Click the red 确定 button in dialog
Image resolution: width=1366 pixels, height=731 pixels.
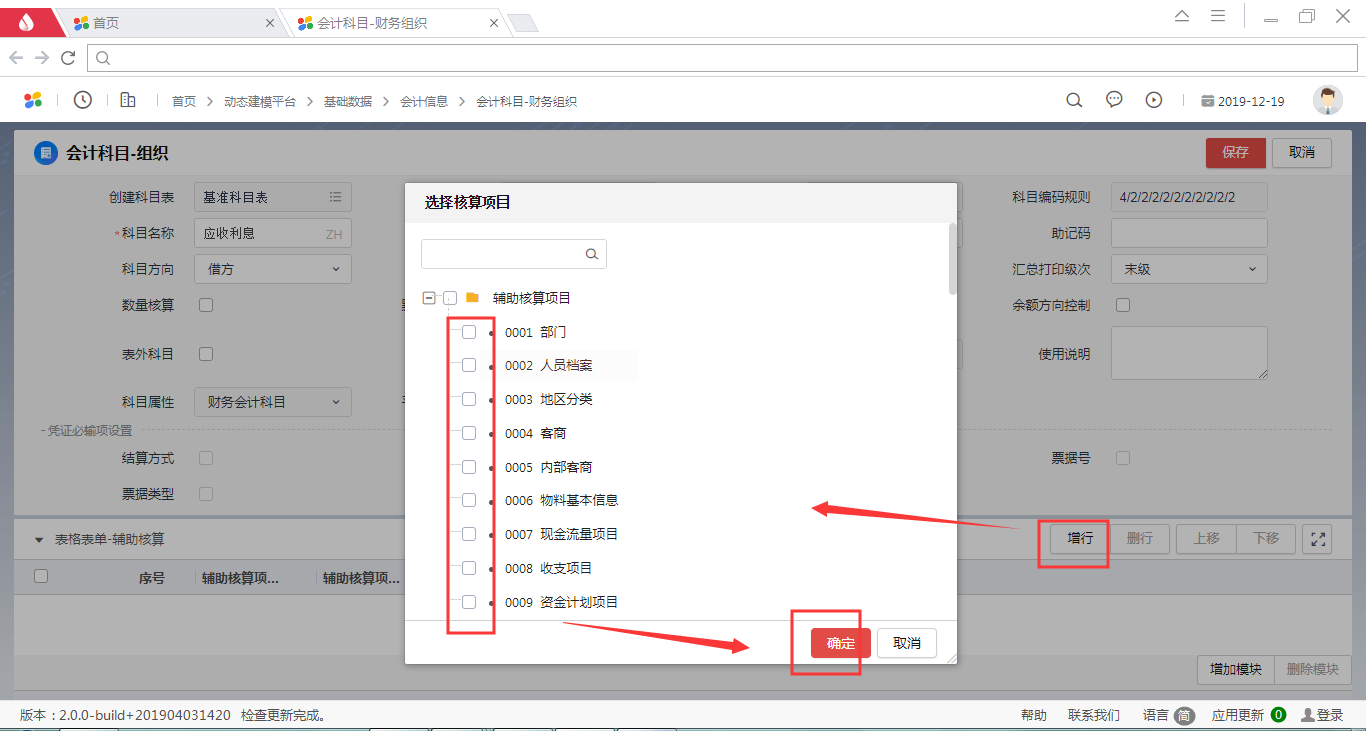tap(840, 643)
